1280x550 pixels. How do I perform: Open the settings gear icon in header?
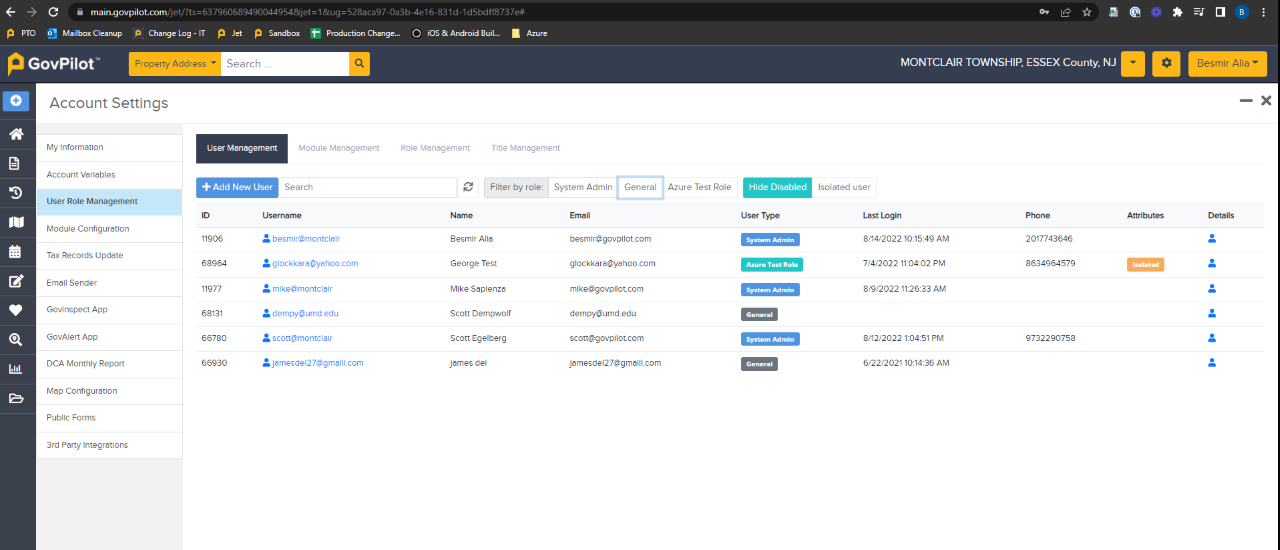point(1166,64)
